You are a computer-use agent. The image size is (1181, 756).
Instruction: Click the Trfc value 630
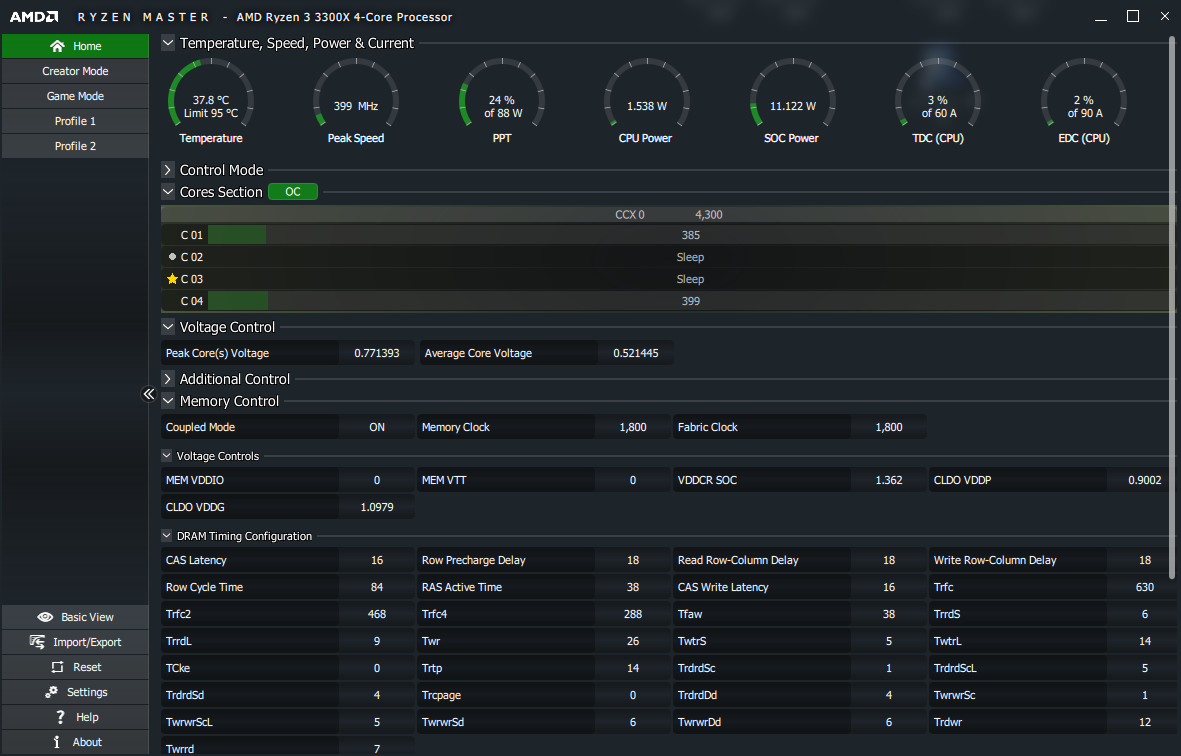click(x=1144, y=587)
